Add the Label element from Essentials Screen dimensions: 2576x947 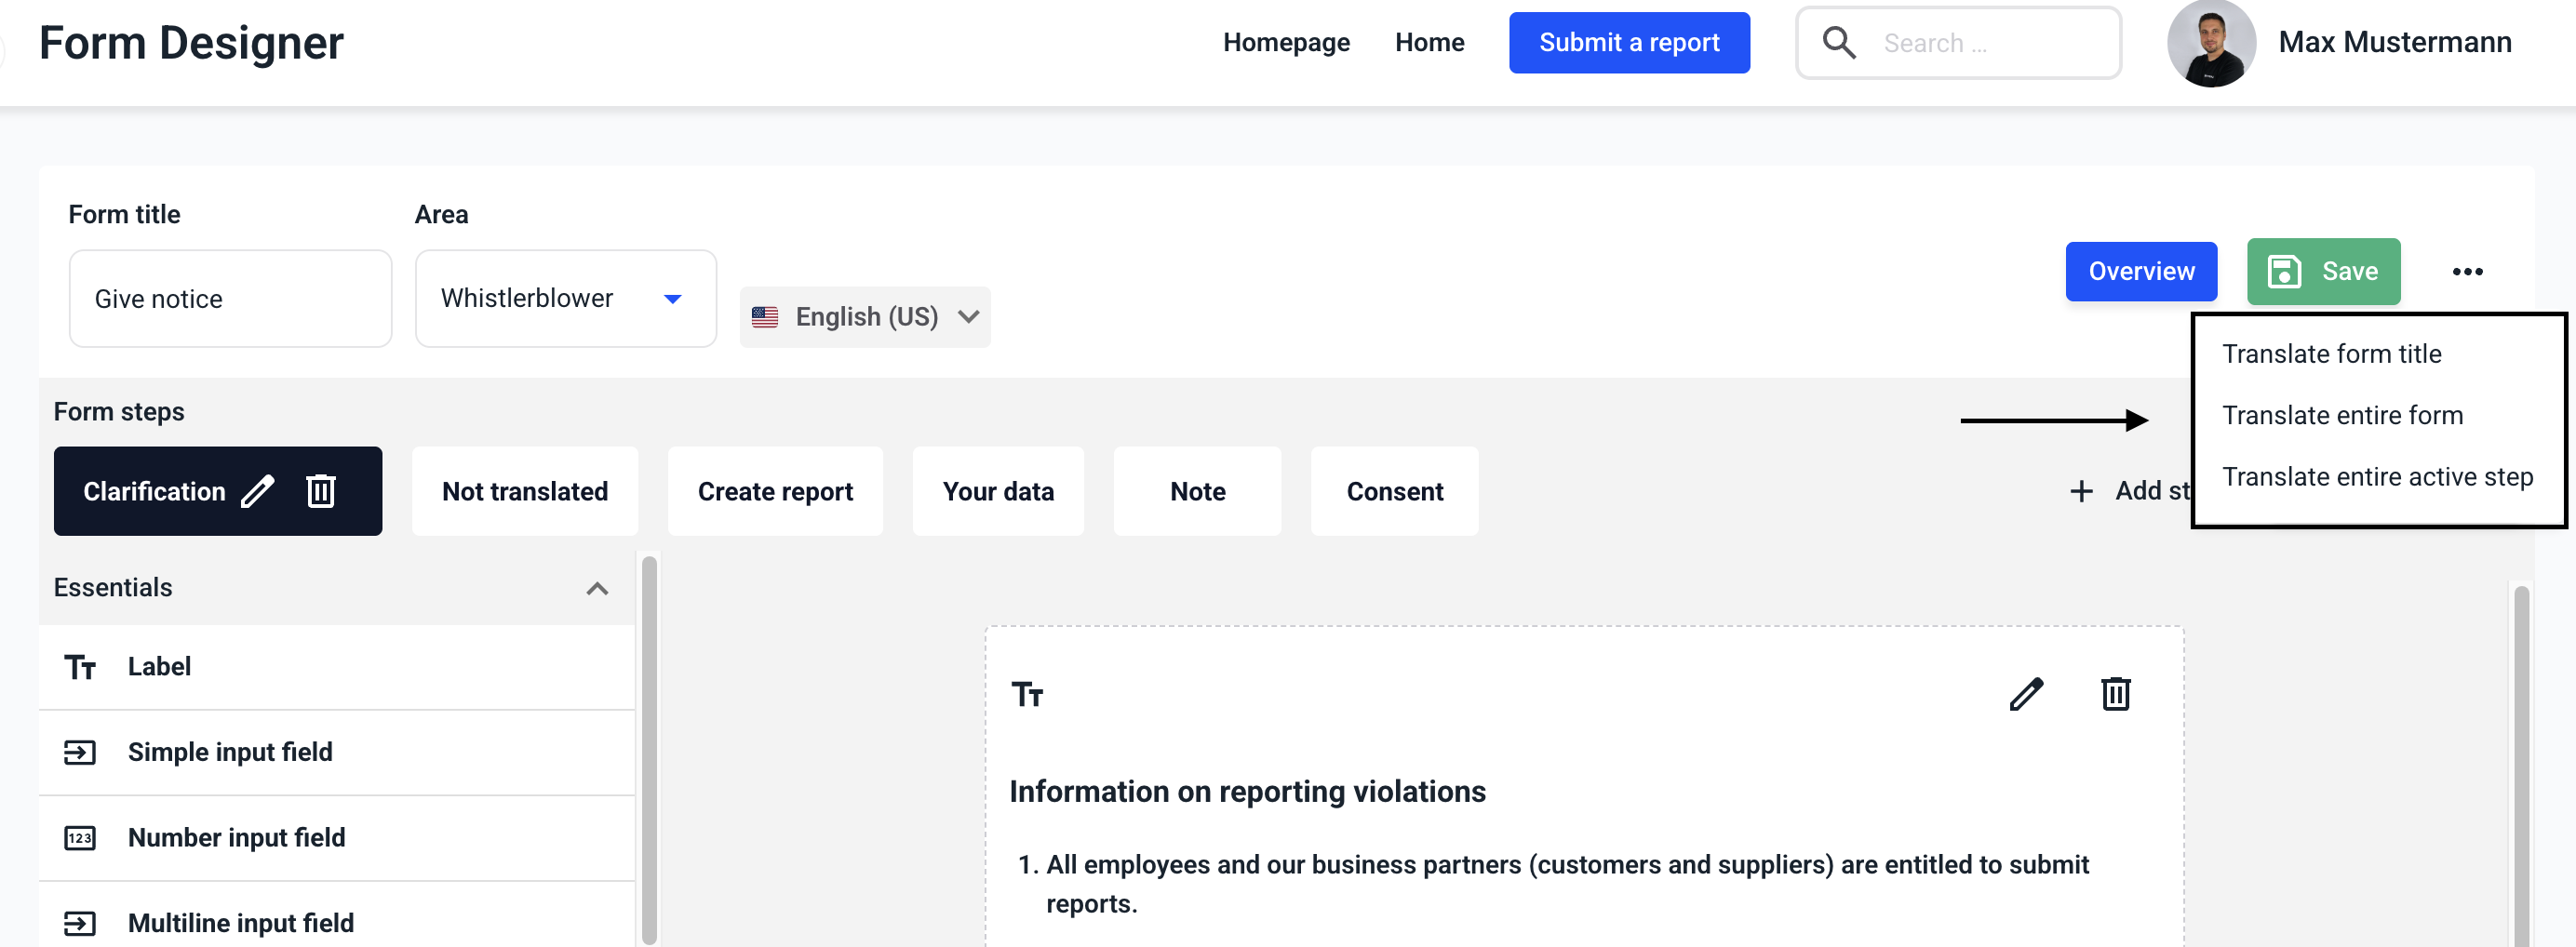point(159,667)
